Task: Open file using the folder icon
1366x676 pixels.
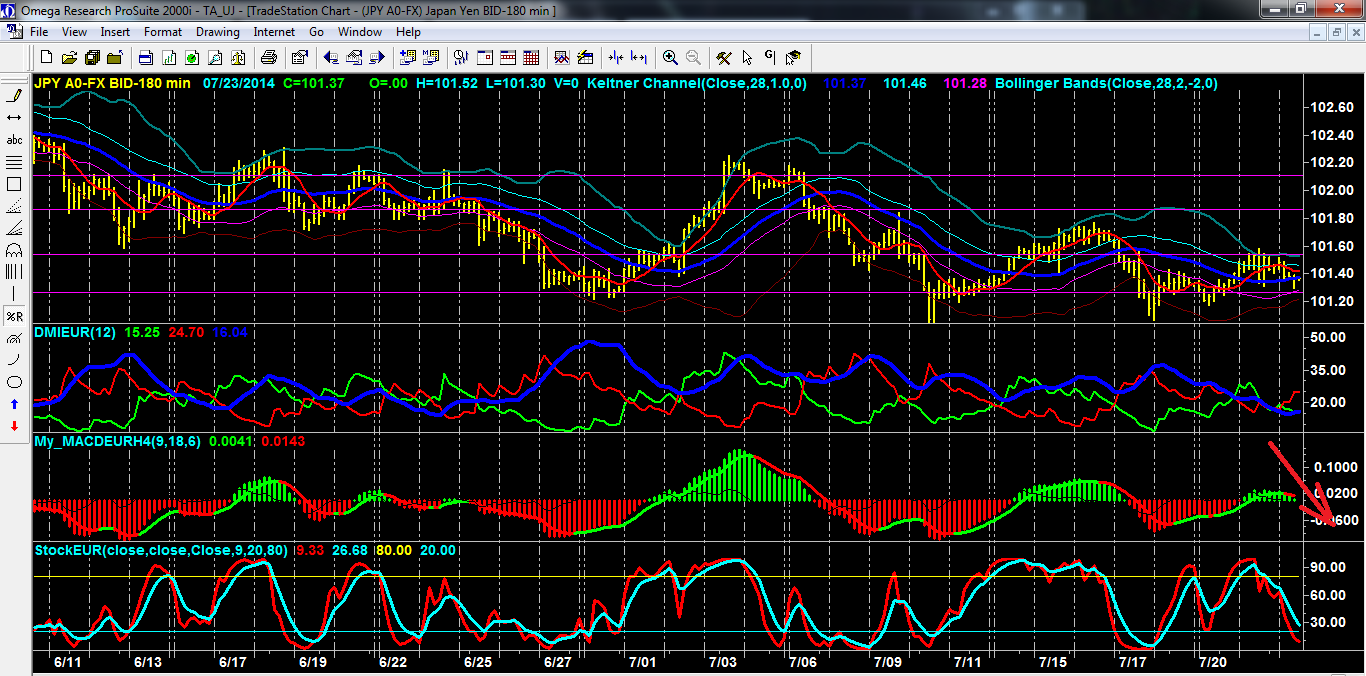Action: 71,57
